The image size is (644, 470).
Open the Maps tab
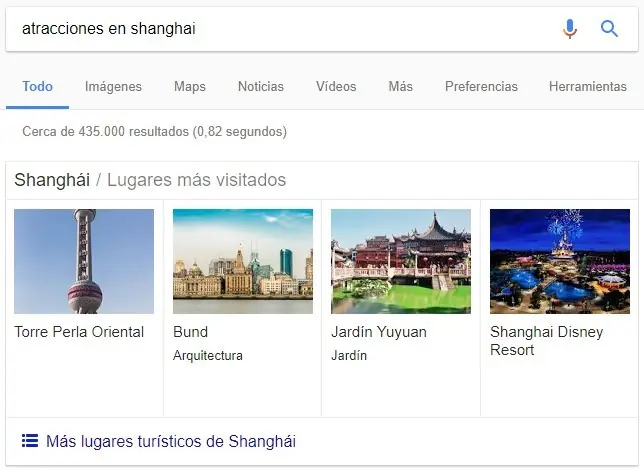tap(190, 86)
